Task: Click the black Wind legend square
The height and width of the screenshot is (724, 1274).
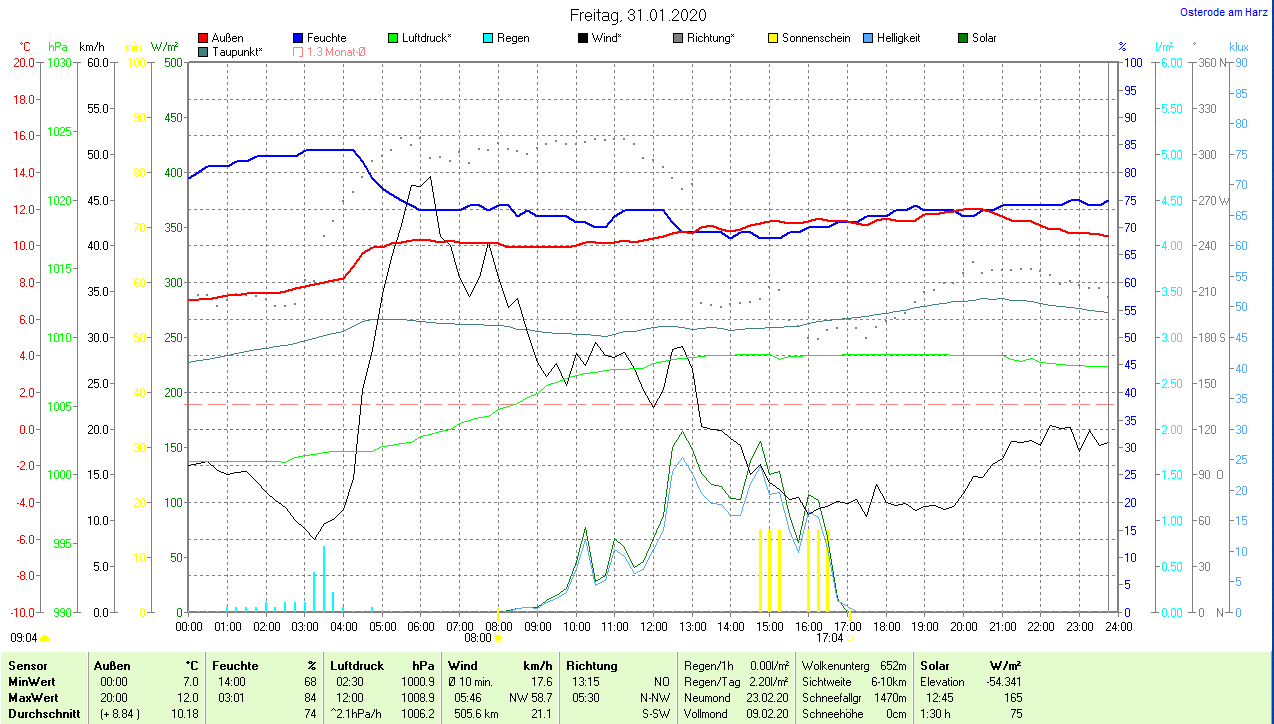Action: click(583, 38)
